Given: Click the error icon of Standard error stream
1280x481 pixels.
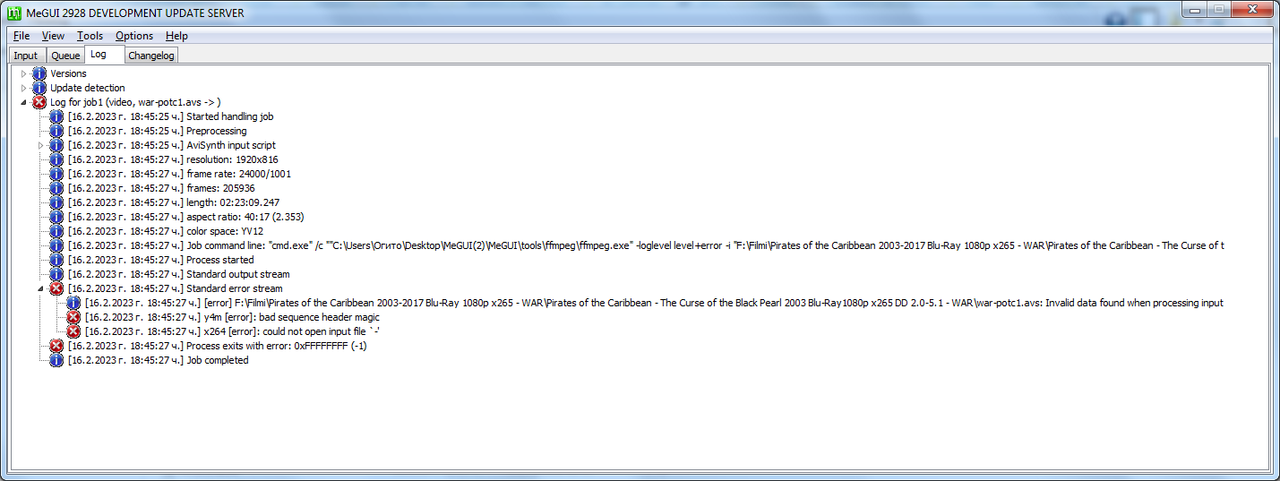Looking at the screenshot, I should pos(57,288).
